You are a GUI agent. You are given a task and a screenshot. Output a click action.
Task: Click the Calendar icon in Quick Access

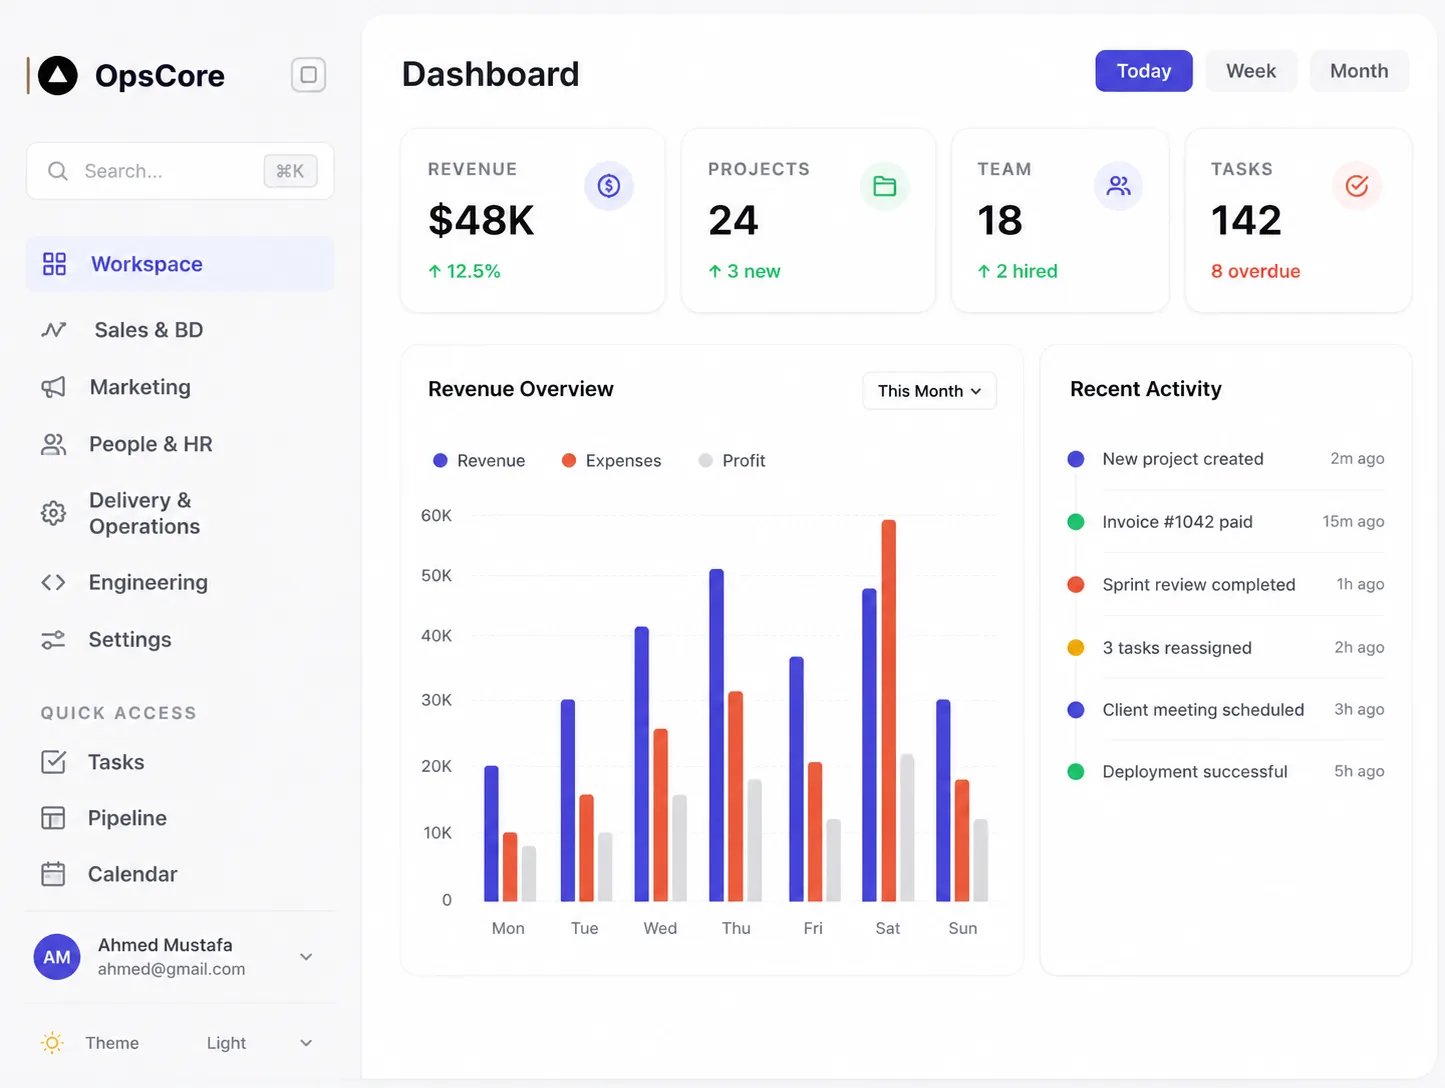click(53, 874)
